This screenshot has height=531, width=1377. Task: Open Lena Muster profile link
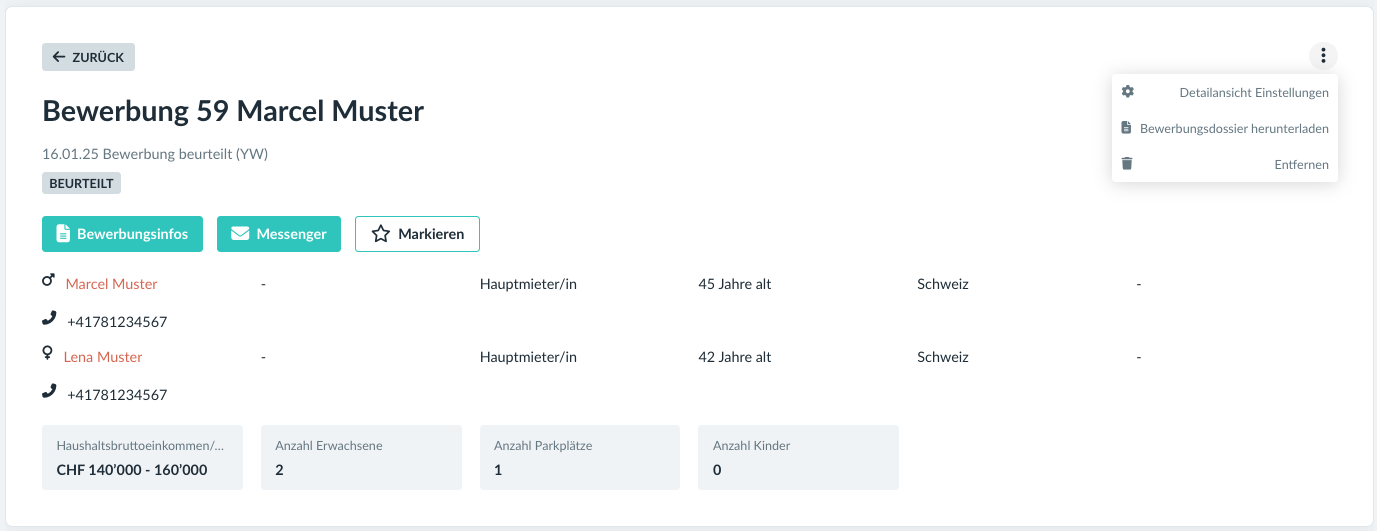[x=103, y=357]
